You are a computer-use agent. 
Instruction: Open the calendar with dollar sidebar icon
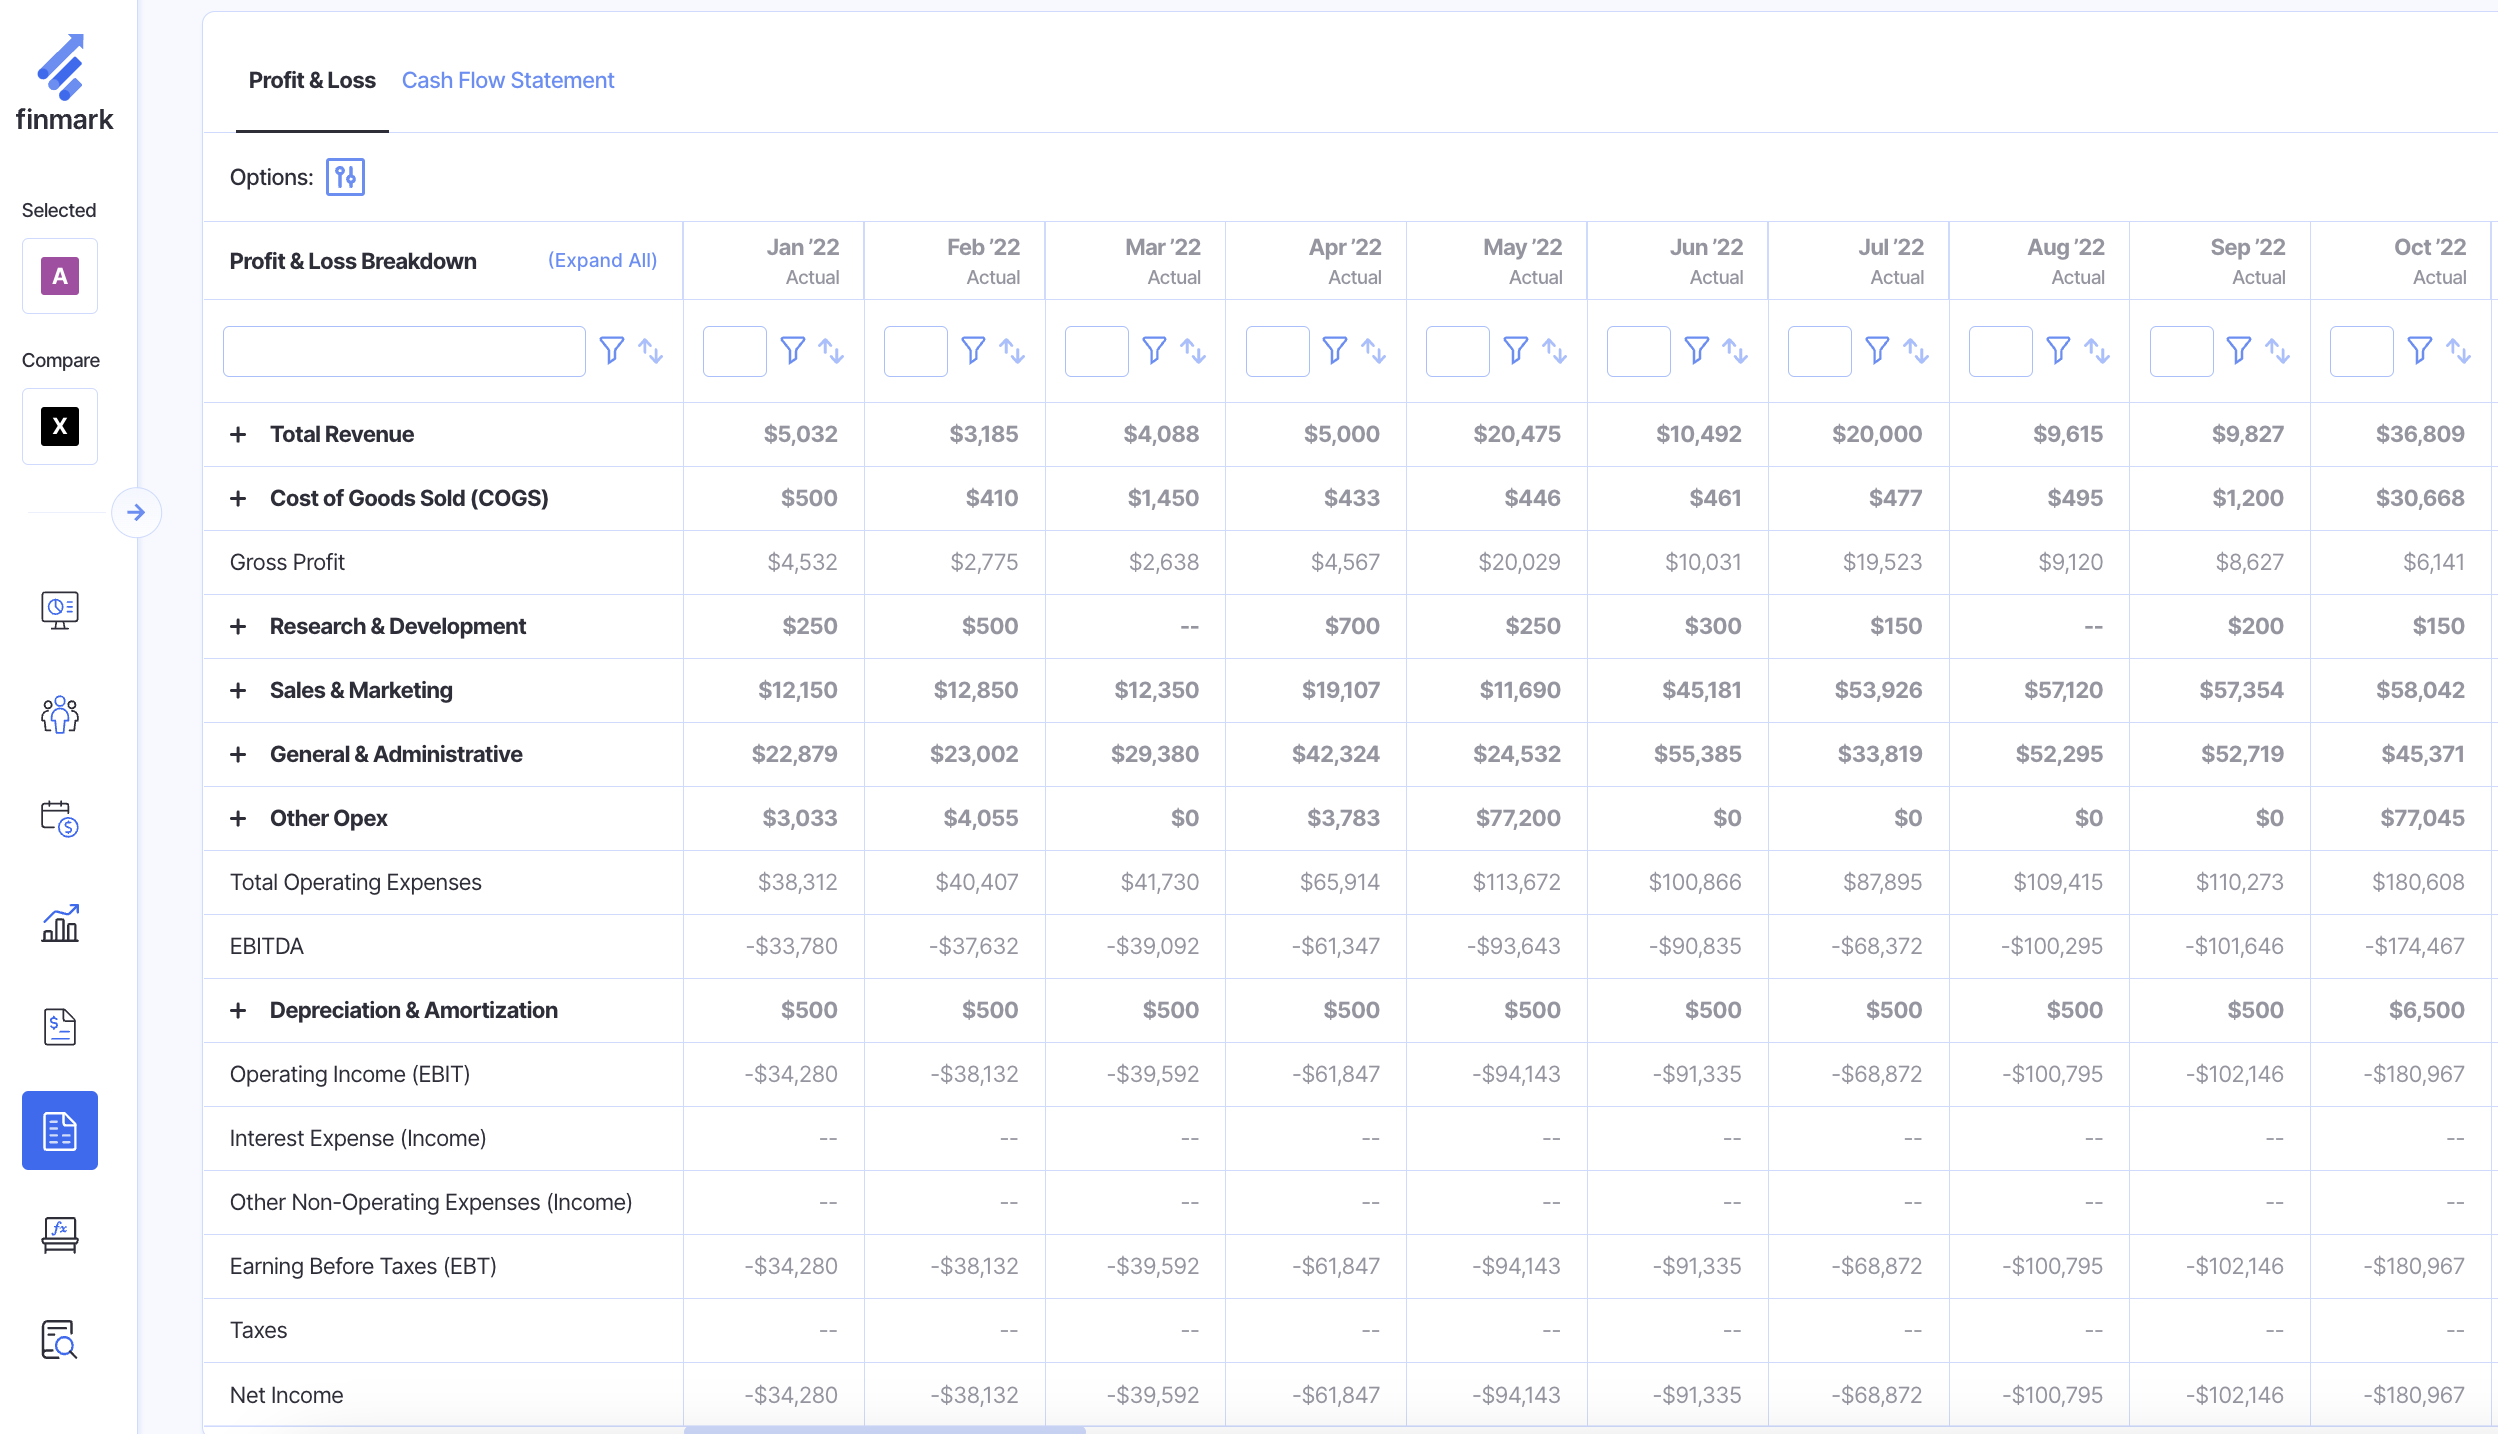(60, 819)
